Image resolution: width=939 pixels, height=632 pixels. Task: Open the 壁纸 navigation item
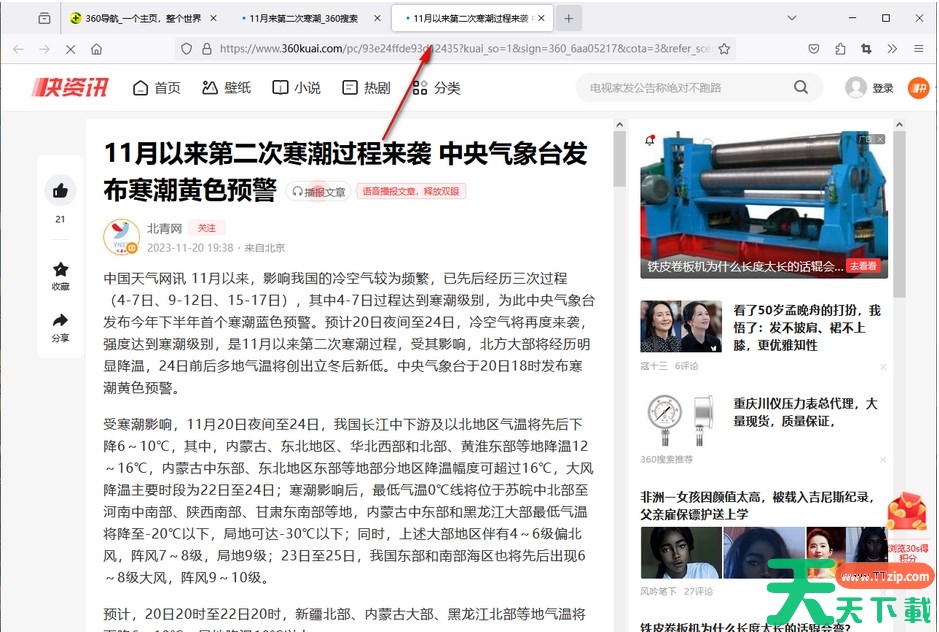[226, 88]
